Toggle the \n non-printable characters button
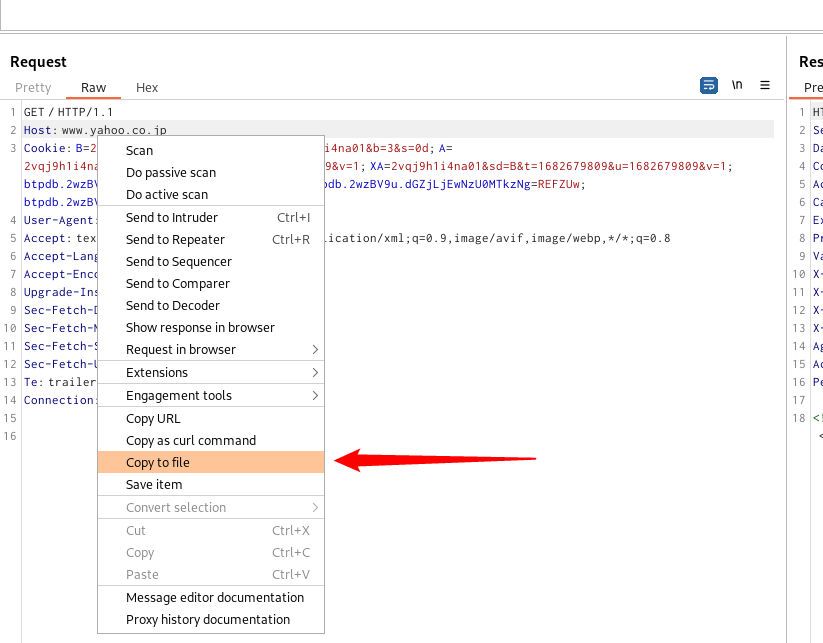Viewport: 823px width, 643px height. click(x=737, y=86)
